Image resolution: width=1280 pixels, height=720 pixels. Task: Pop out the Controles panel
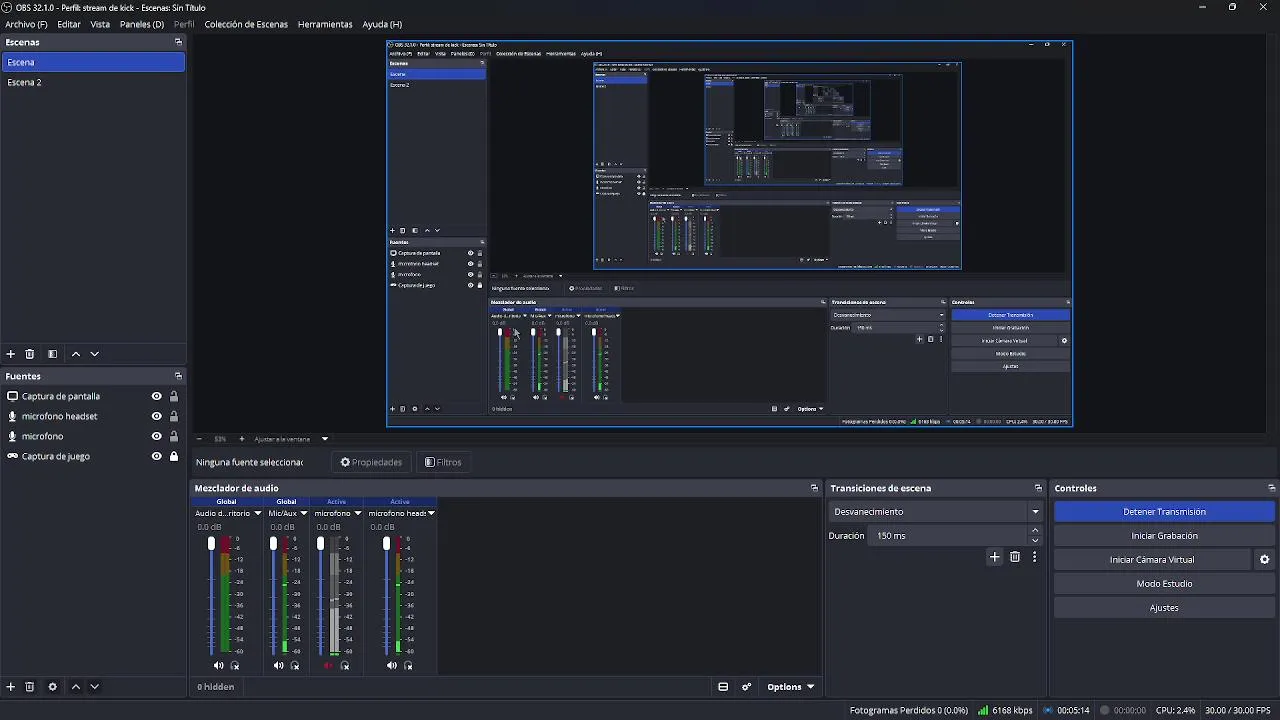1271,488
